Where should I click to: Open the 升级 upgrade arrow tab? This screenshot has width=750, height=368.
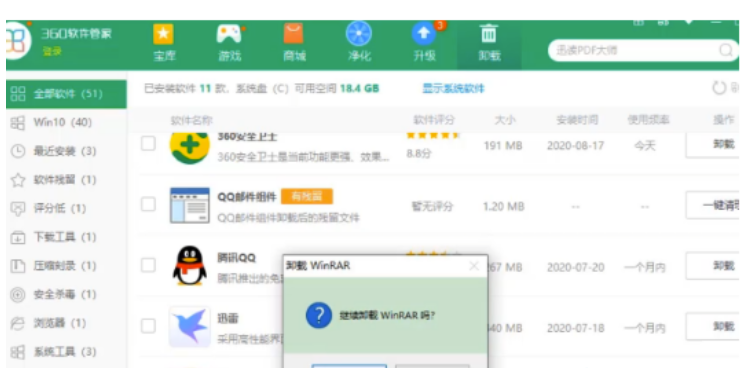tap(425, 43)
